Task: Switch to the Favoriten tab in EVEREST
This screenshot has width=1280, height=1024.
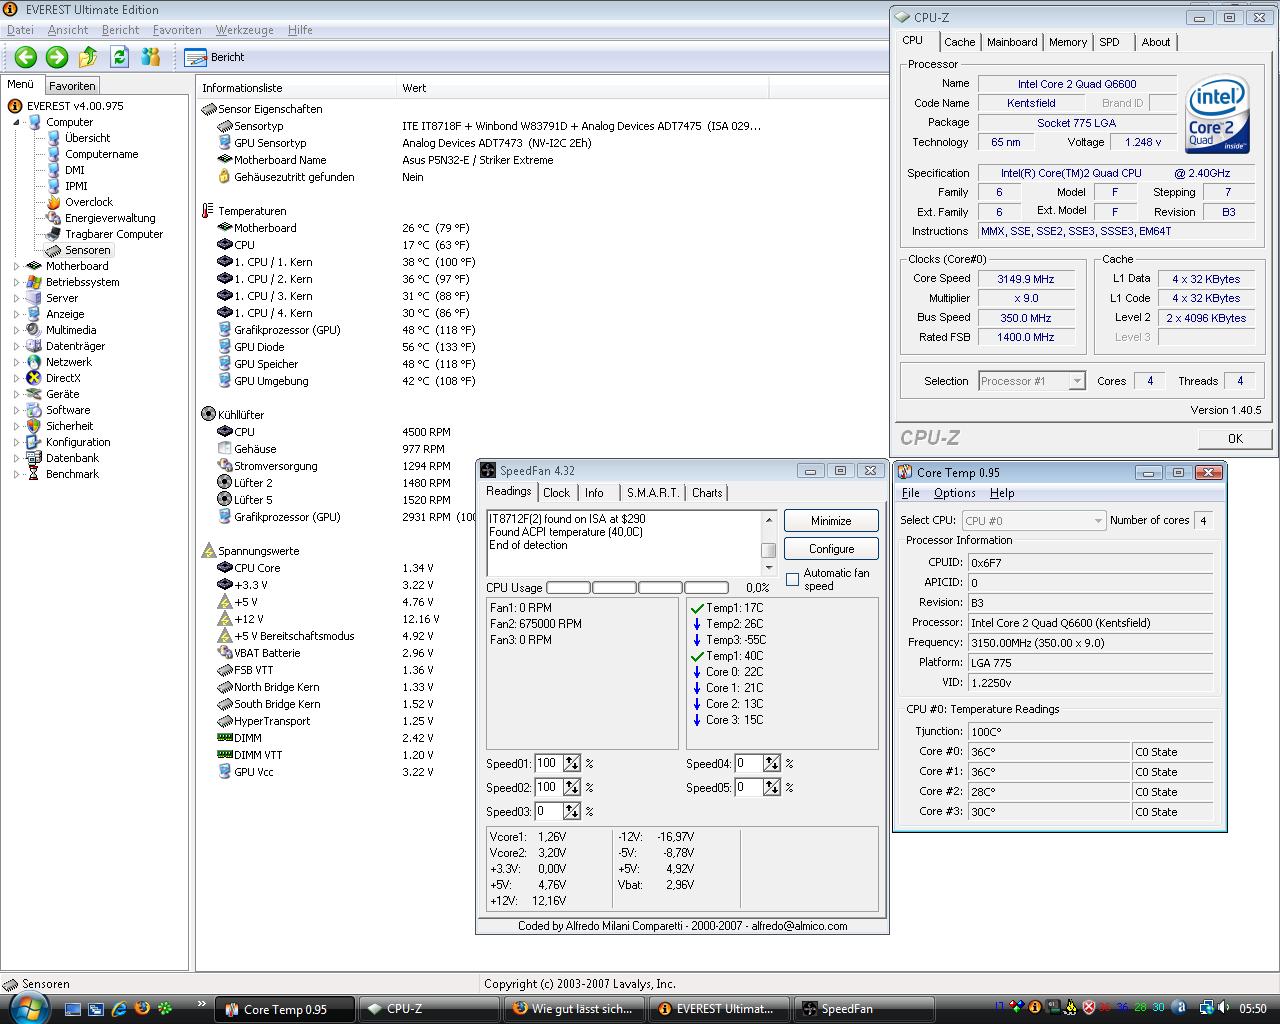Action: (x=72, y=86)
